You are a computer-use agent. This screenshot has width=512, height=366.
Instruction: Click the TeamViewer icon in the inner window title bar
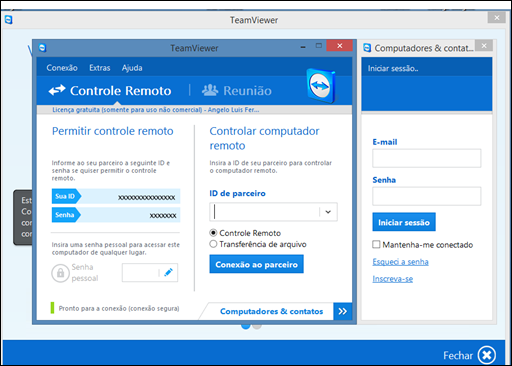[x=42, y=48]
